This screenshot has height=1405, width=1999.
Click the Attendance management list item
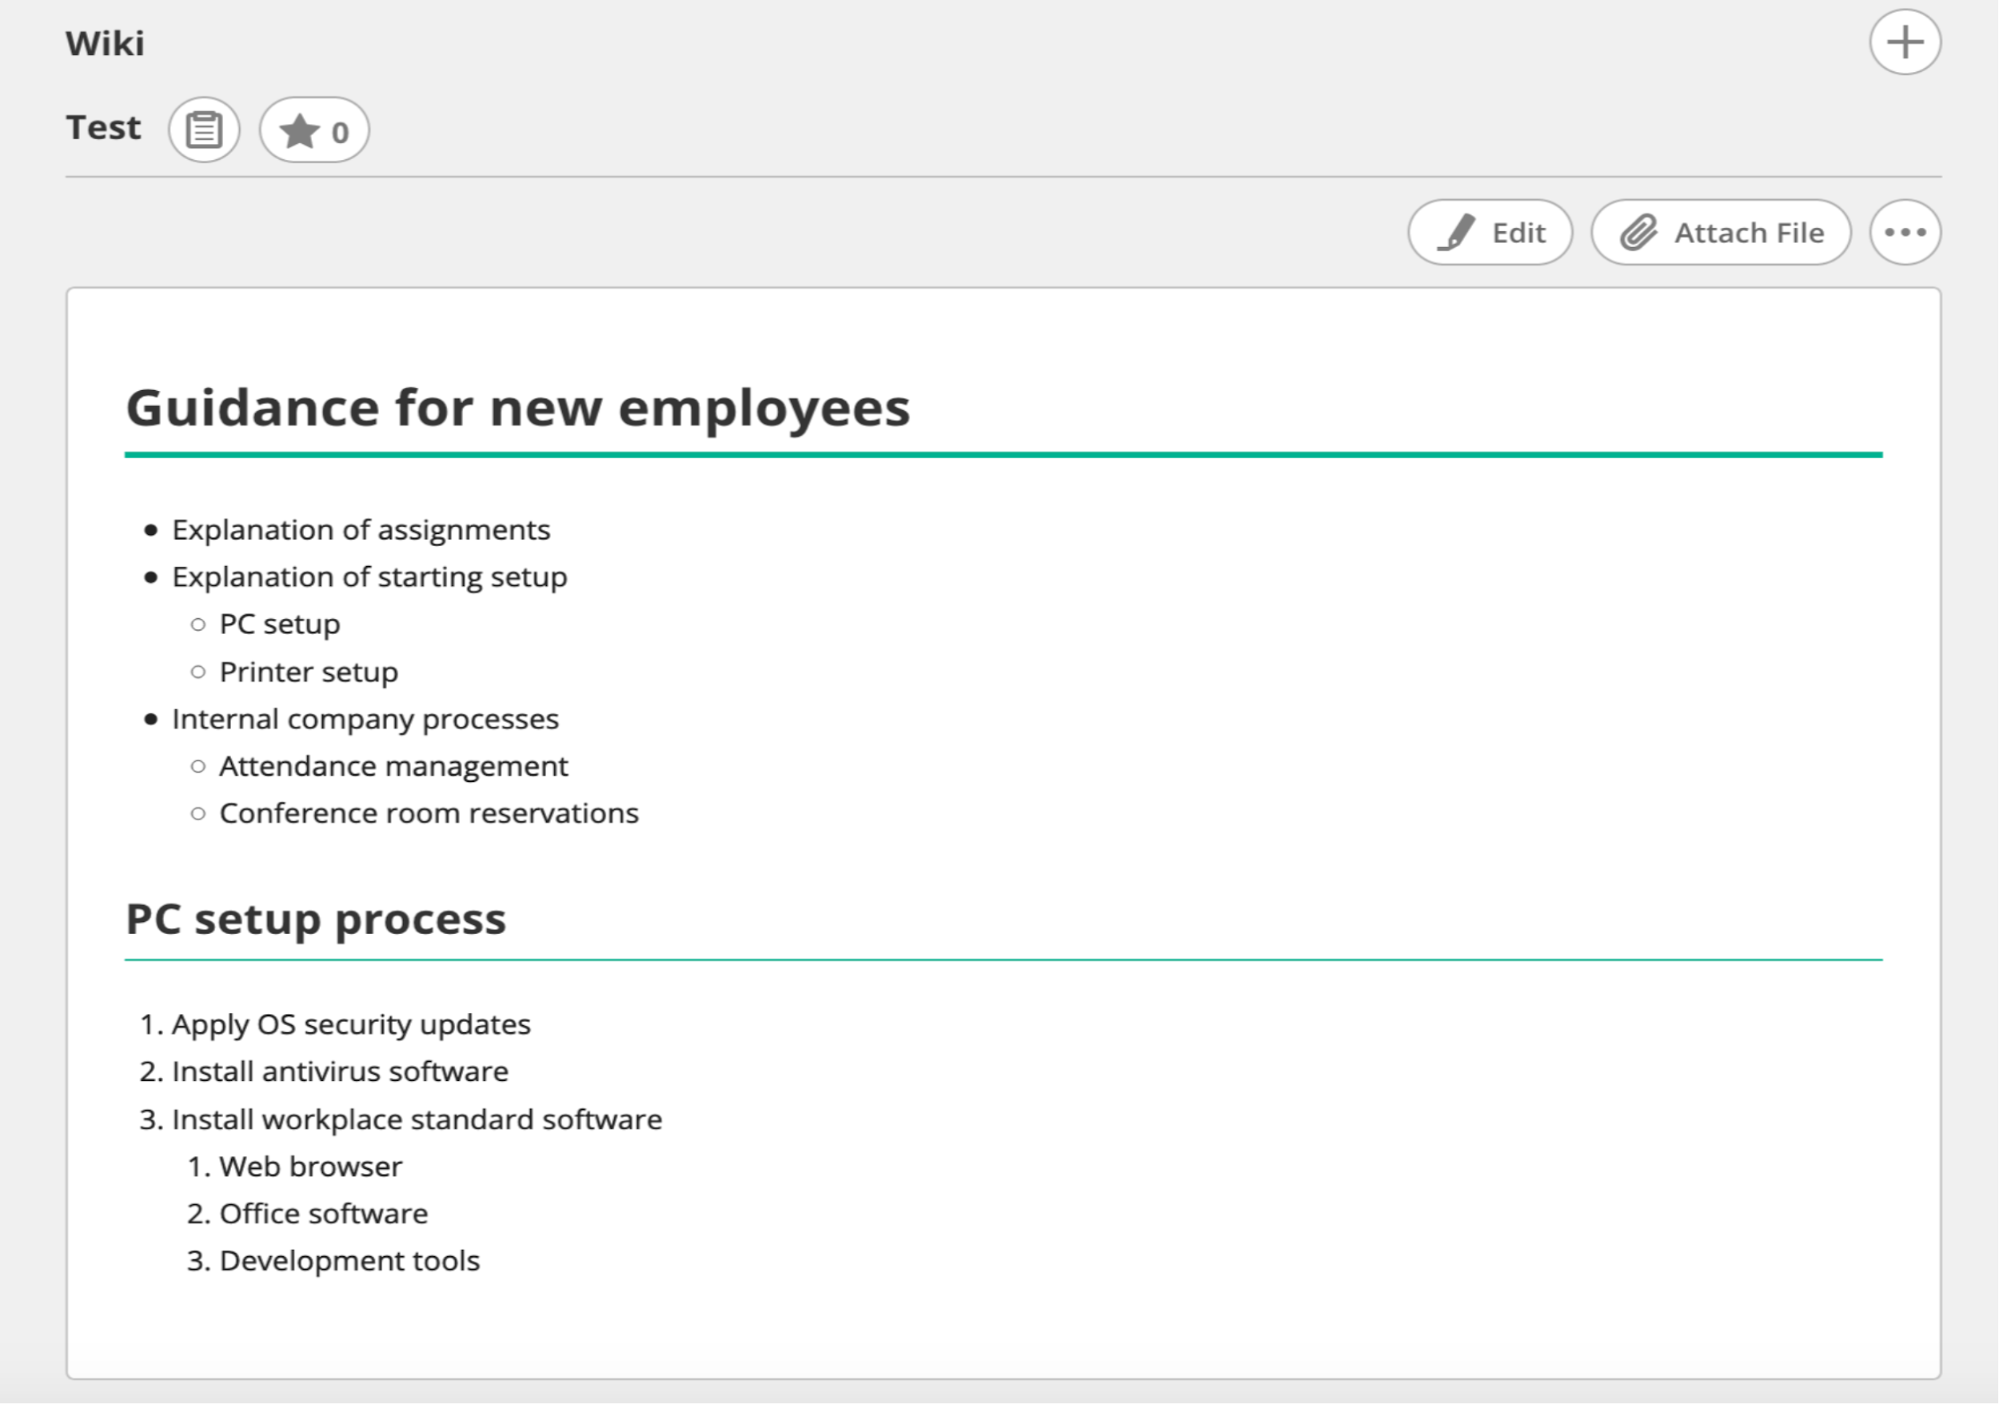pyautogui.click(x=393, y=766)
